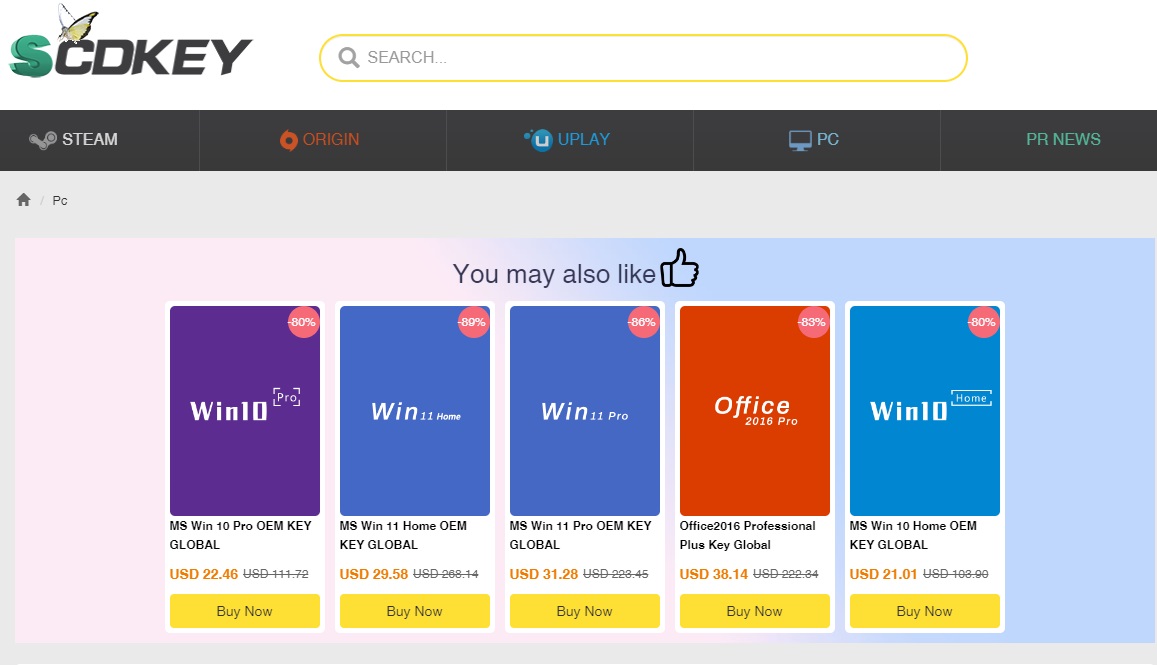Click the thumbs-up icon
The height and width of the screenshot is (665, 1157).
pos(679,268)
